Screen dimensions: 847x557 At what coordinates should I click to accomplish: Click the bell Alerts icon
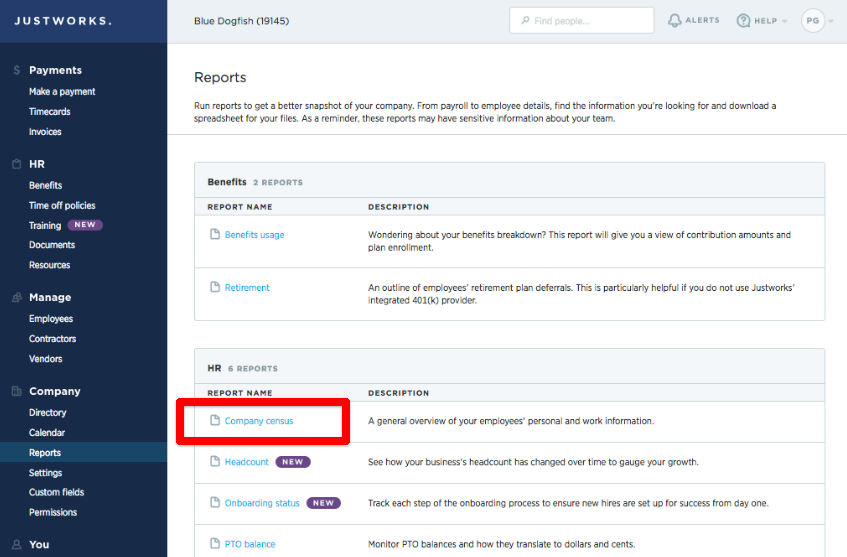point(675,21)
